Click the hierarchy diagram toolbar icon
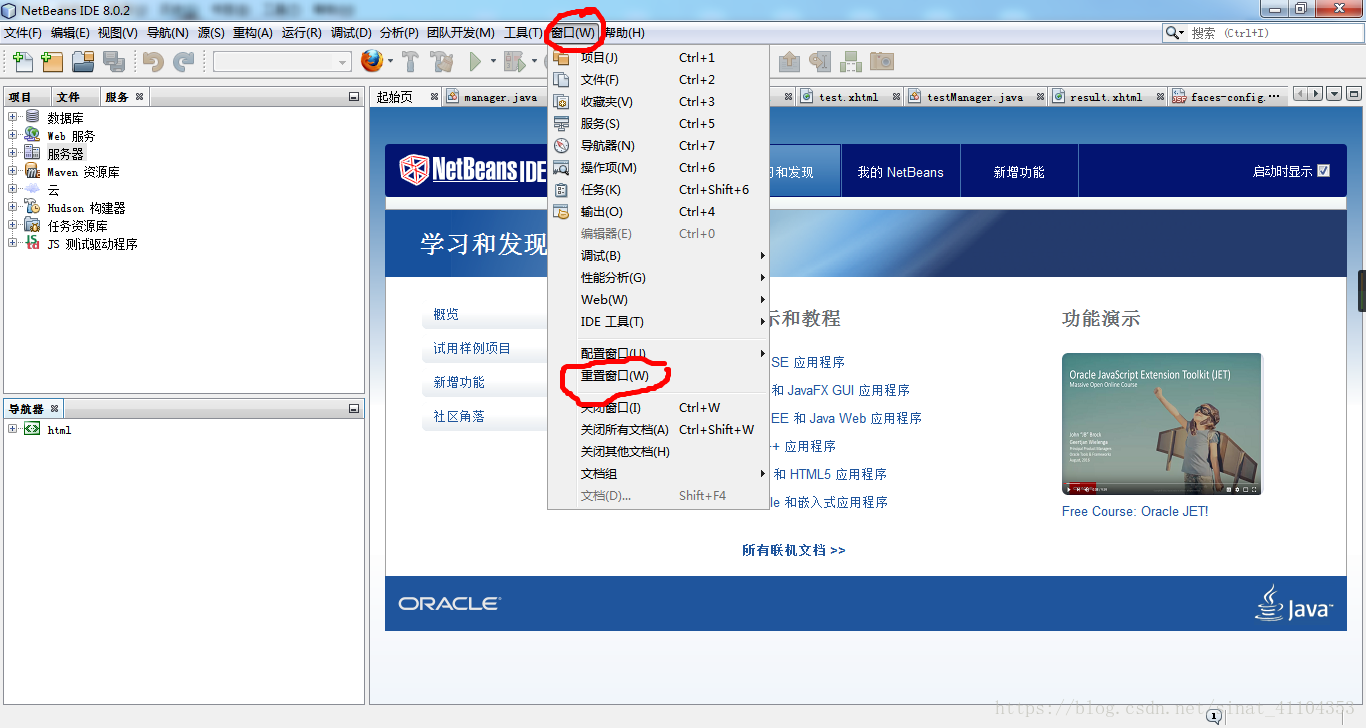The height and width of the screenshot is (728, 1366). click(851, 62)
